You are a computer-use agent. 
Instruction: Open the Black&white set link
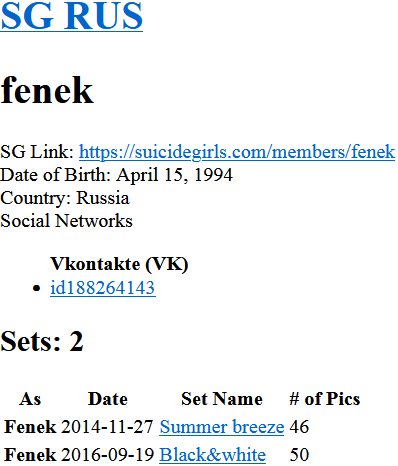point(212,455)
